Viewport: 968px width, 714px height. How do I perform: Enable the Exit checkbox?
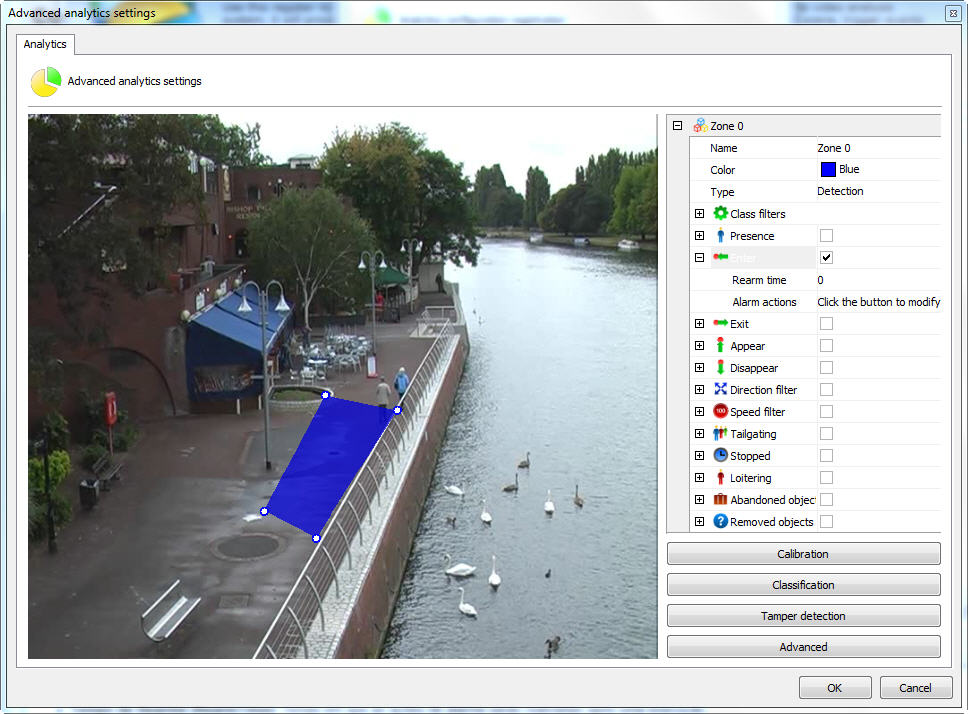point(826,323)
